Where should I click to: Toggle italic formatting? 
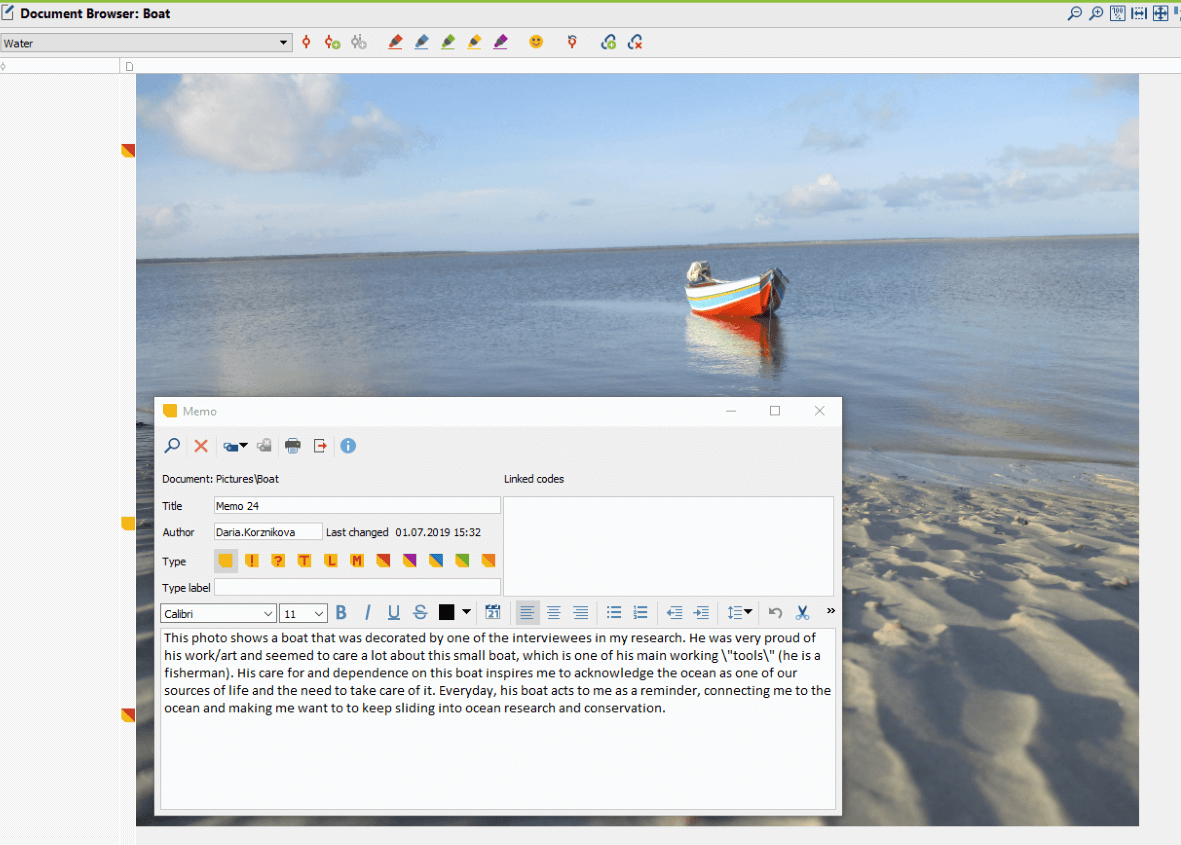[x=368, y=612]
